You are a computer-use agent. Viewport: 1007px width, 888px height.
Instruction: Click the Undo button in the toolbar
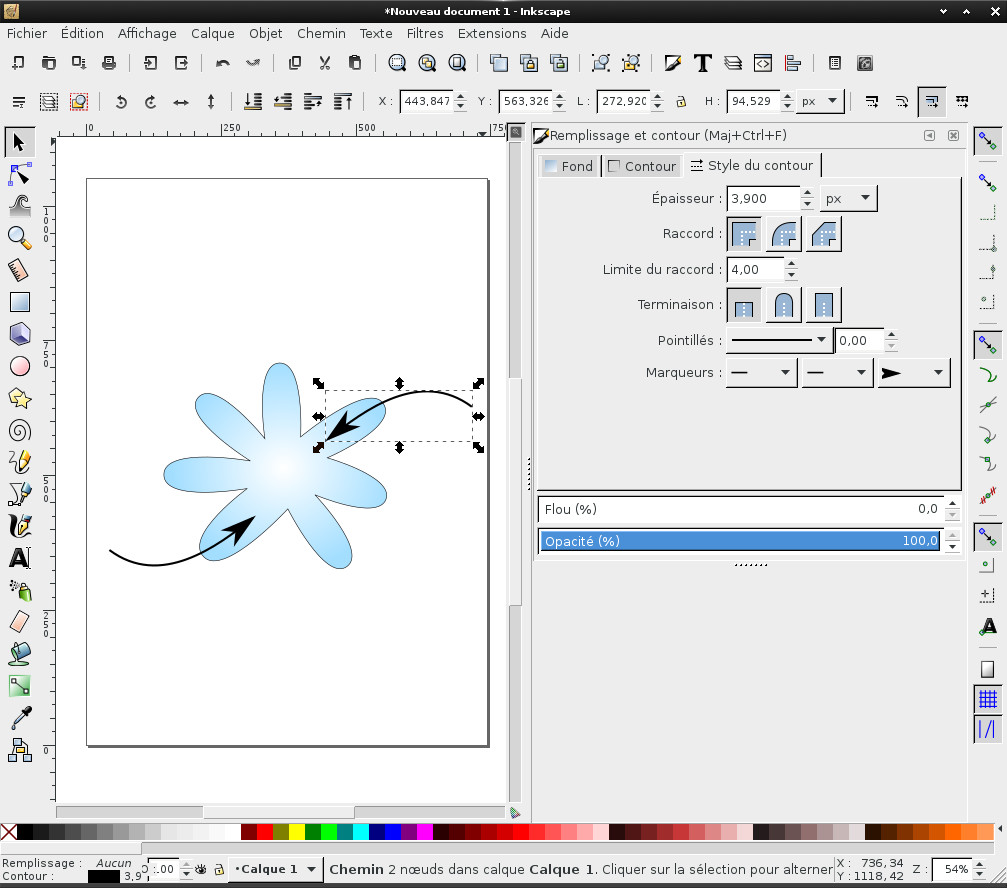[x=222, y=62]
